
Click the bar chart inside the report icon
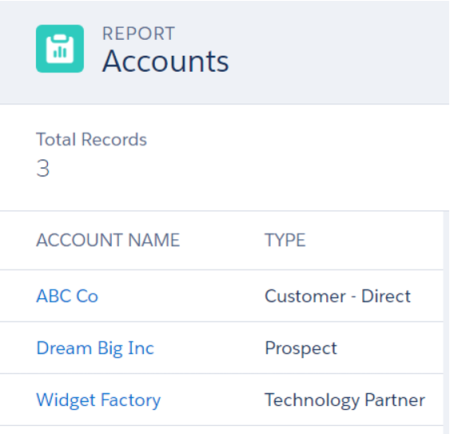pyautogui.click(x=60, y=52)
